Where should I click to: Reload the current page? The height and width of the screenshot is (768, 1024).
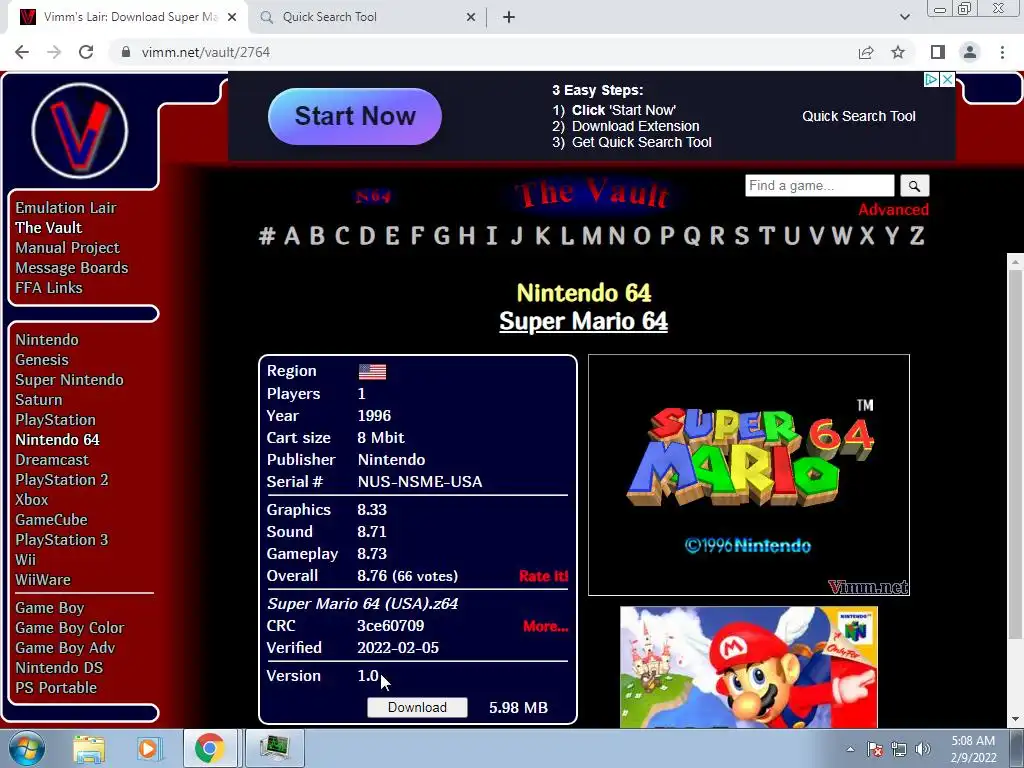point(86,52)
